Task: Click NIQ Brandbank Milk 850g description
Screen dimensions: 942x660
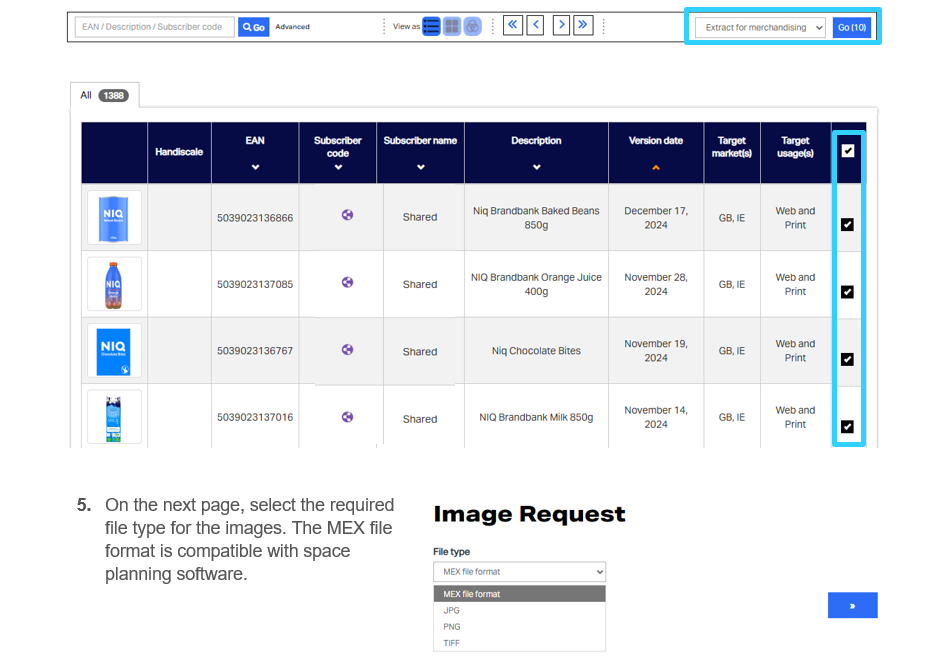Action: [536, 417]
